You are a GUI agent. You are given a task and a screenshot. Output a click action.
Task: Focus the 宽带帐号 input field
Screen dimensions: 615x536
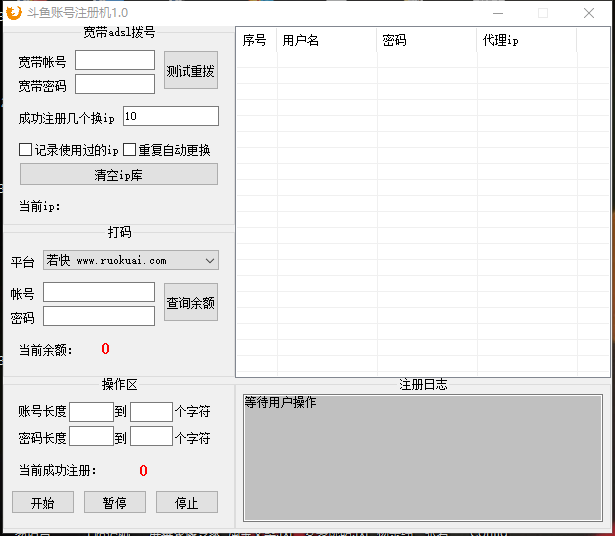click(x=115, y=60)
